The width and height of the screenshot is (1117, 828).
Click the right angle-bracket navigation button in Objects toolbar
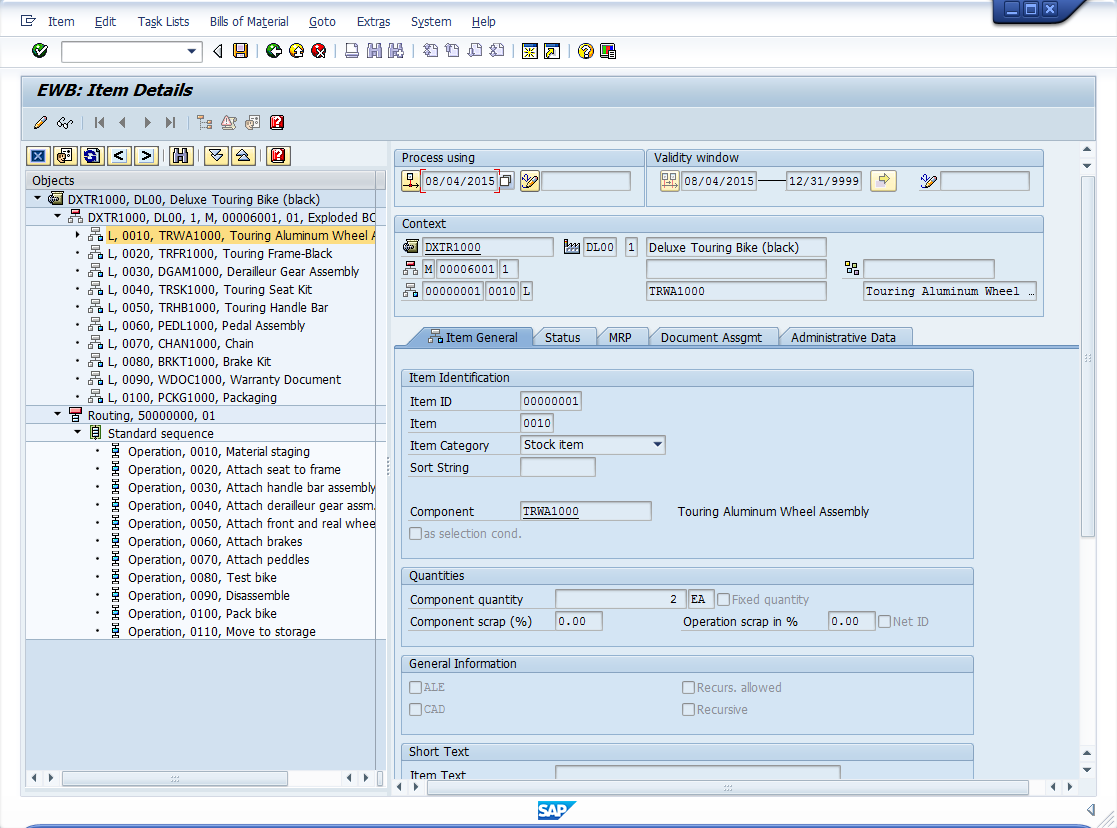pyautogui.click(x=146, y=155)
